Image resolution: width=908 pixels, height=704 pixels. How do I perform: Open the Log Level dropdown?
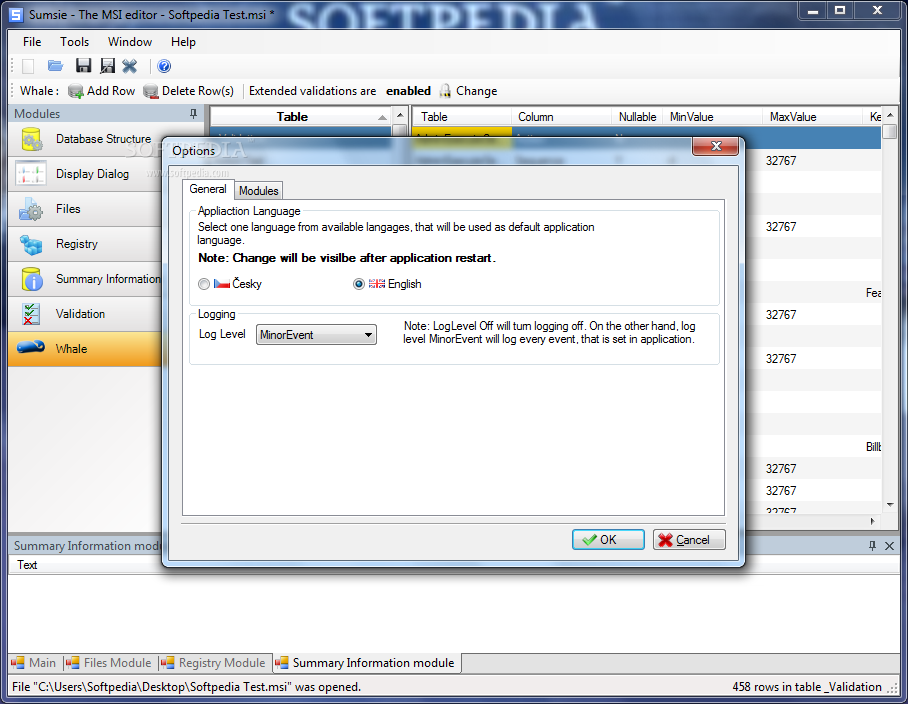click(x=316, y=335)
